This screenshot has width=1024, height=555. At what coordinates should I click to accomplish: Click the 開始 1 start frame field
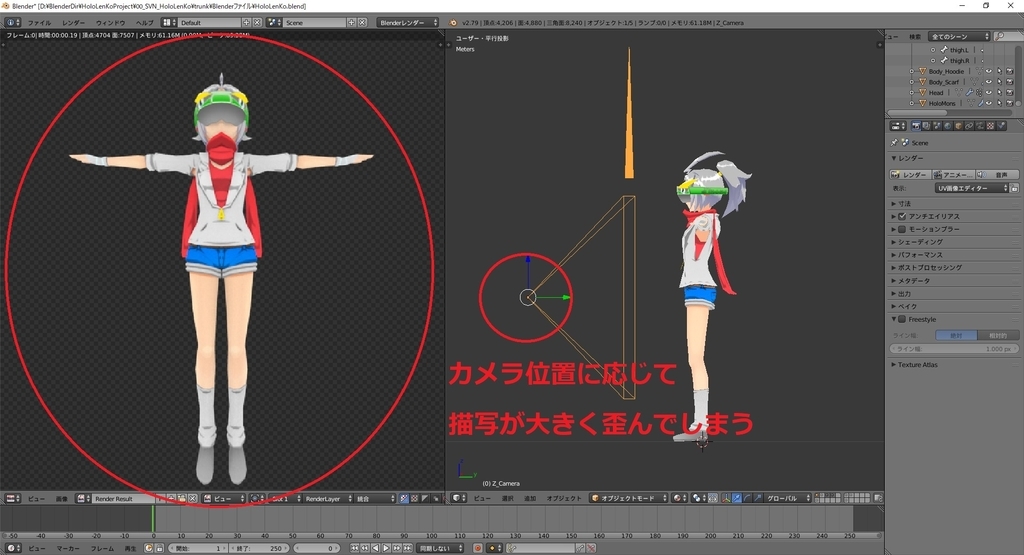click(198, 548)
